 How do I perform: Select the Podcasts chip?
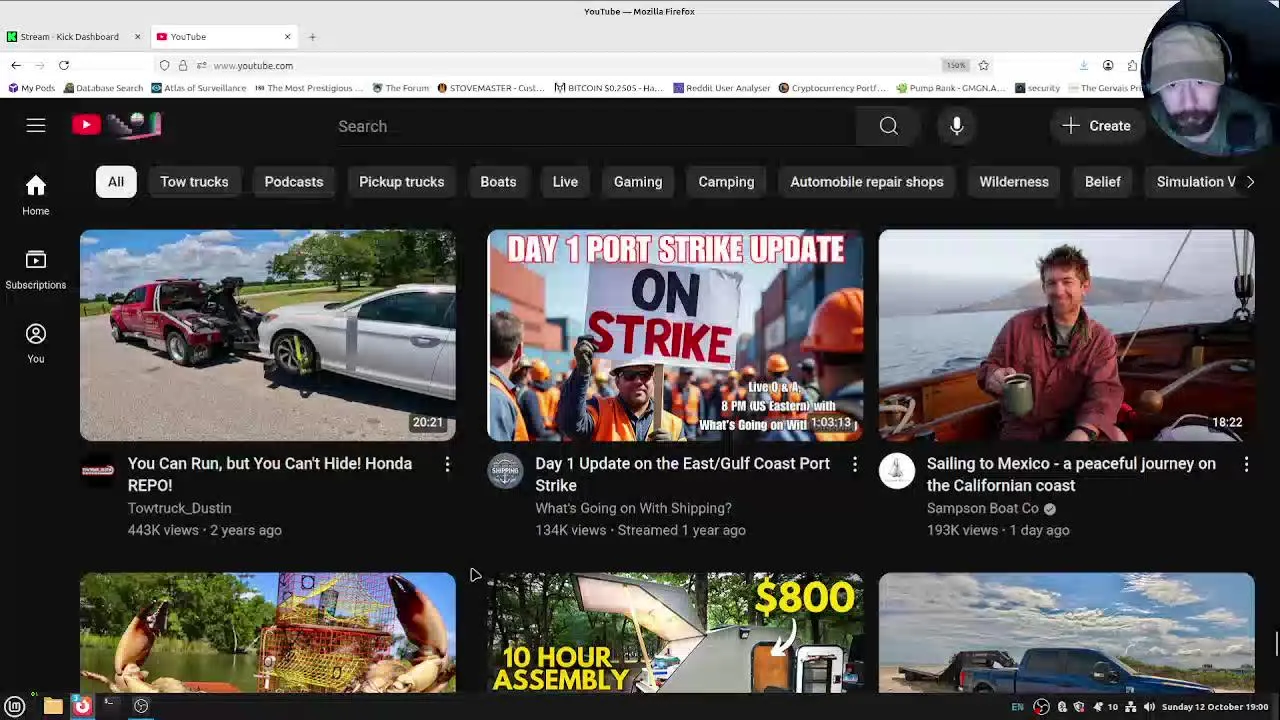click(294, 182)
